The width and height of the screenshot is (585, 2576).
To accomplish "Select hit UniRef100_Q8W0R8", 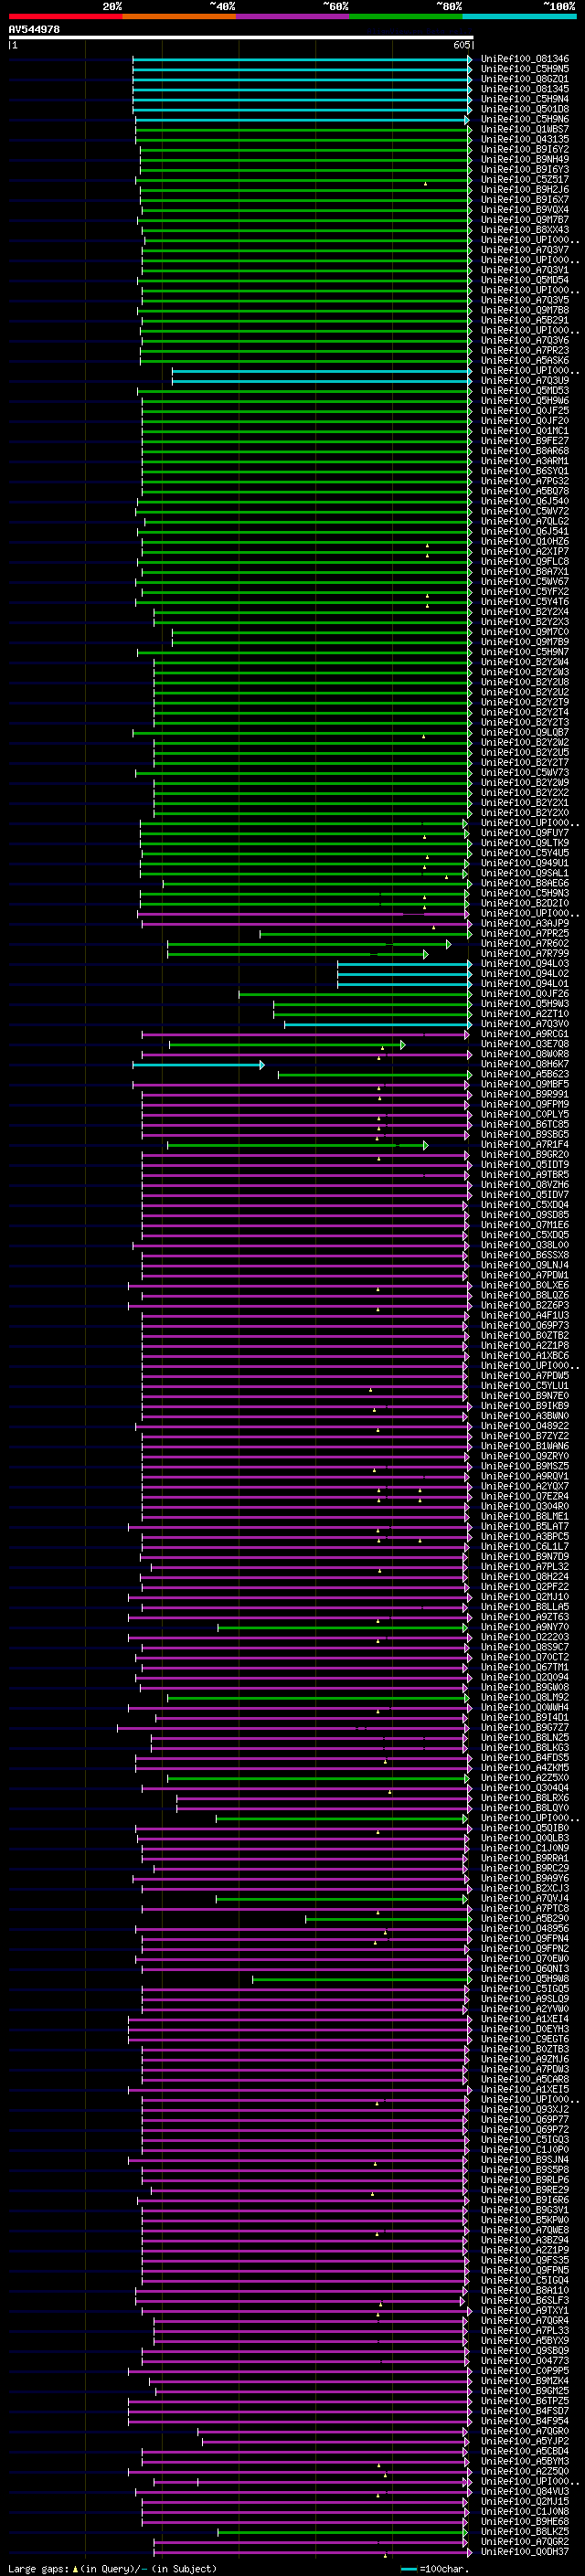I will pyautogui.click(x=525, y=1054).
